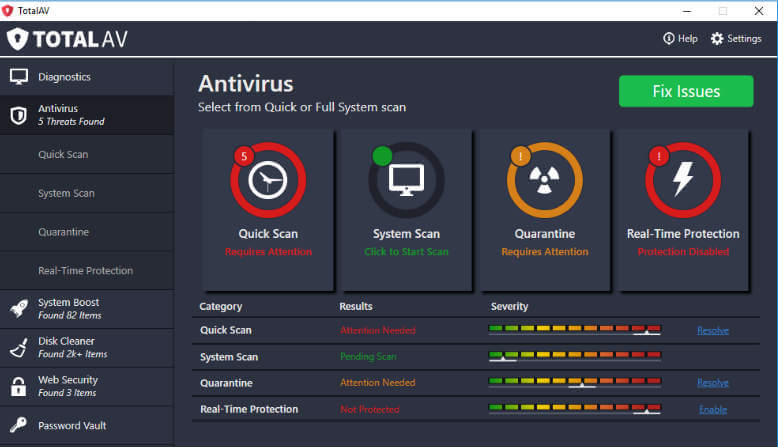The width and height of the screenshot is (778, 447).
Task: Open Diagnostics section in sidebar
Action: 87,77
